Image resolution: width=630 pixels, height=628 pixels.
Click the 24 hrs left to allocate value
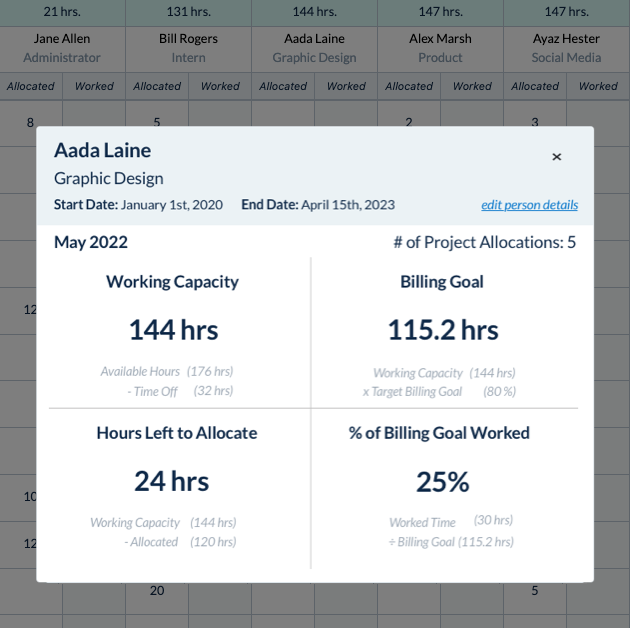tap(172, 481)
